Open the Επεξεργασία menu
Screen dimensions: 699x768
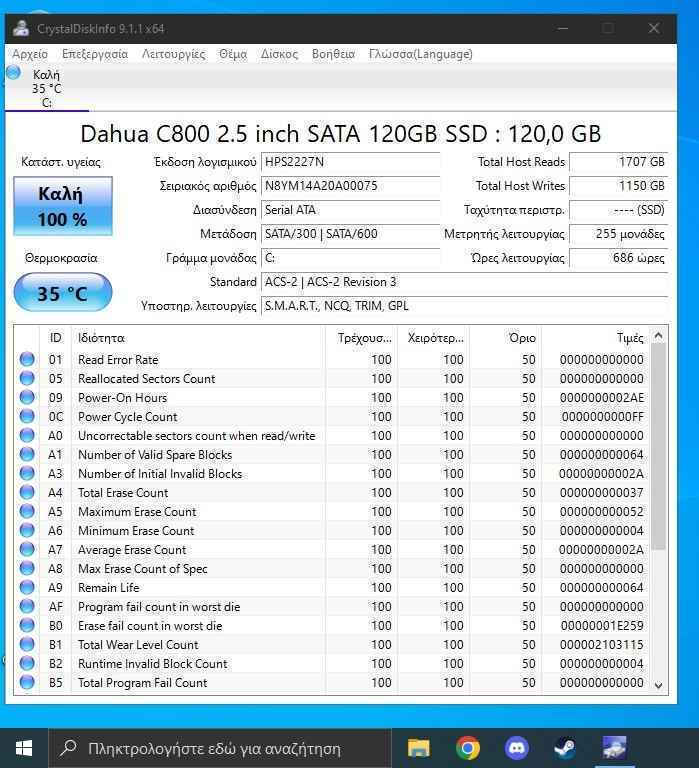point(95,54)
